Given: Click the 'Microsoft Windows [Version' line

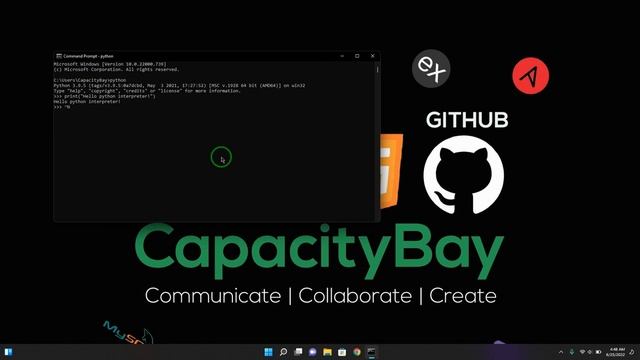Looking at the screenshot, I should point(110,64).
